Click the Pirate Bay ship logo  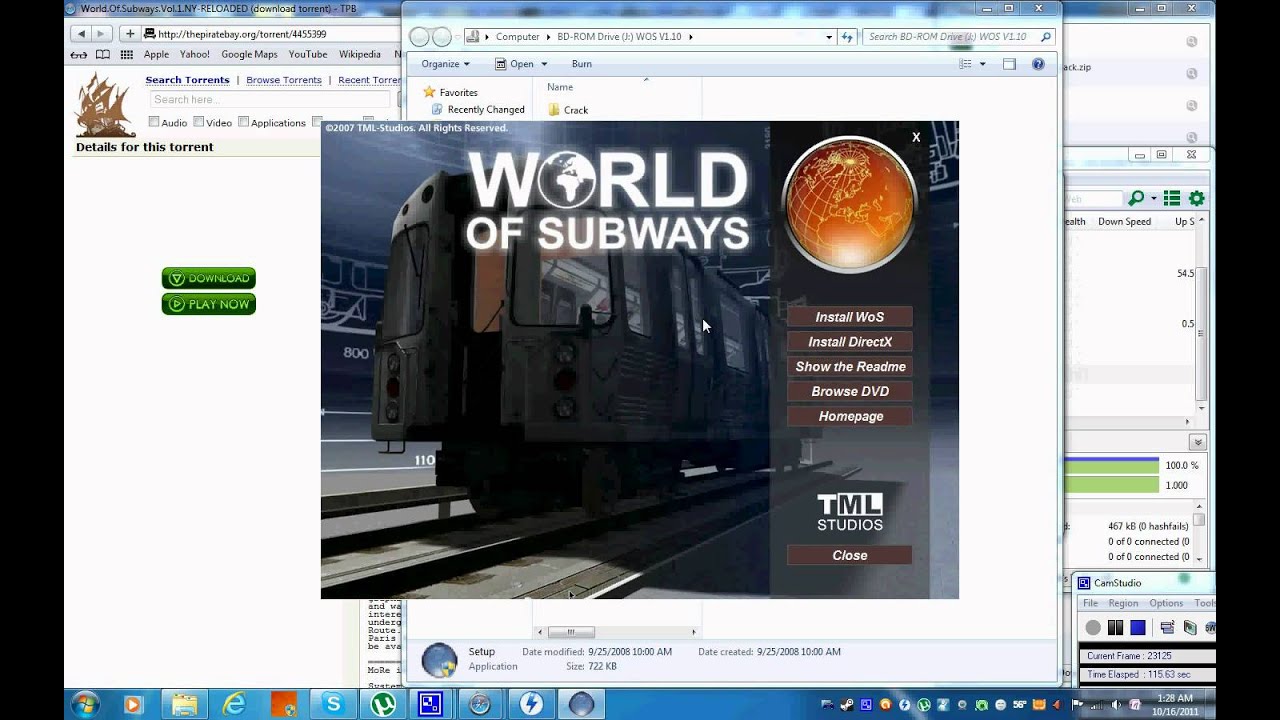(x=105, y=104)
